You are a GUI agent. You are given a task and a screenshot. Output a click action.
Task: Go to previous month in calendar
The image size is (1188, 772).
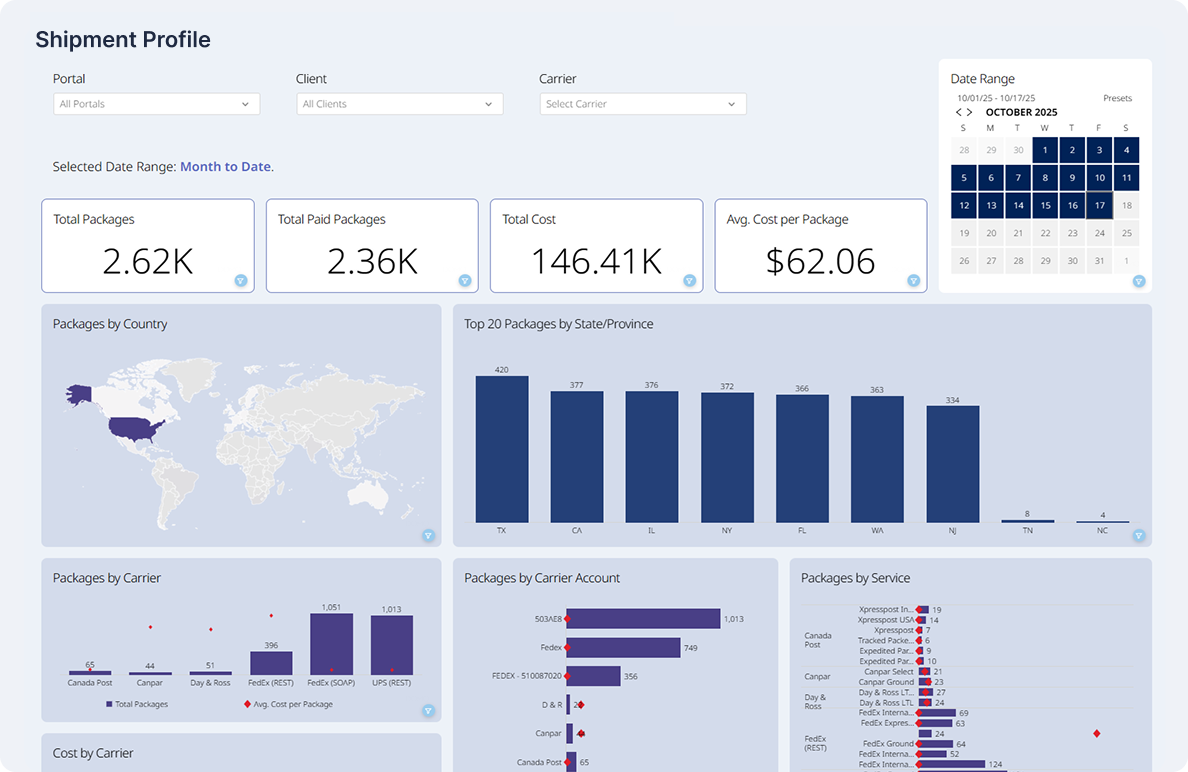(959, 113)
